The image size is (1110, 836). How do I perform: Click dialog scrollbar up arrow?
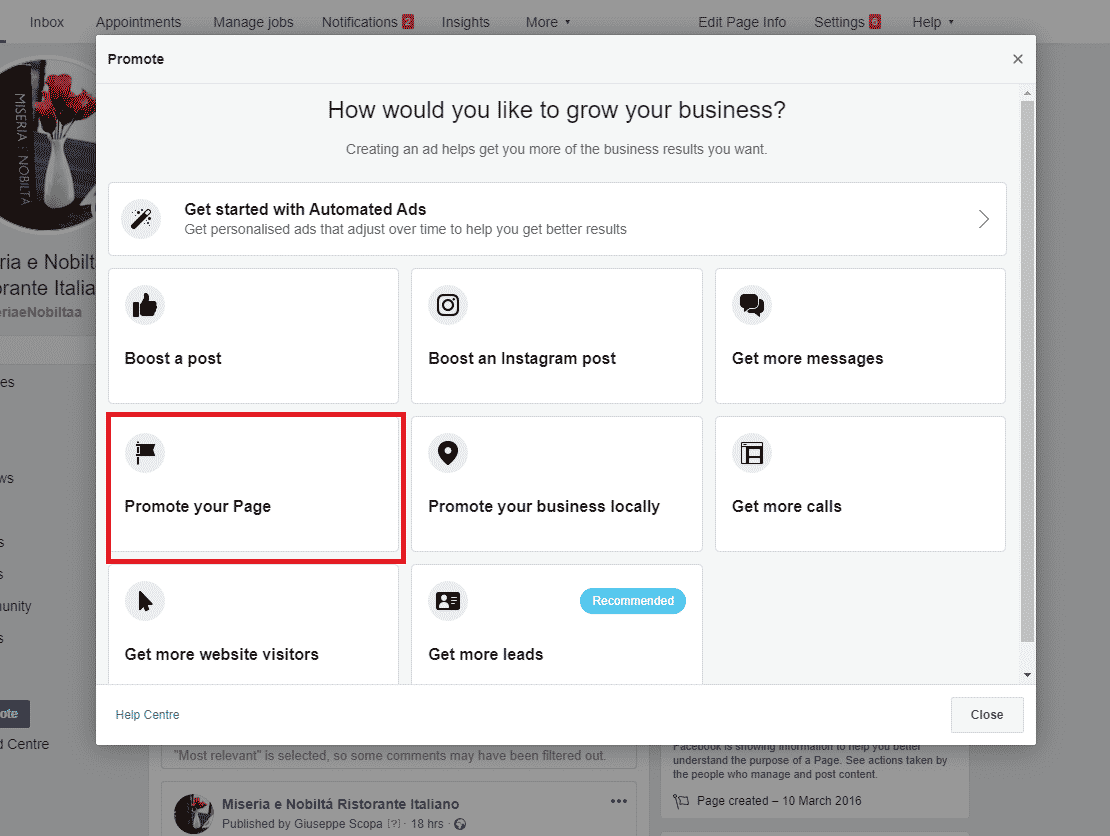pos(1027,93)
